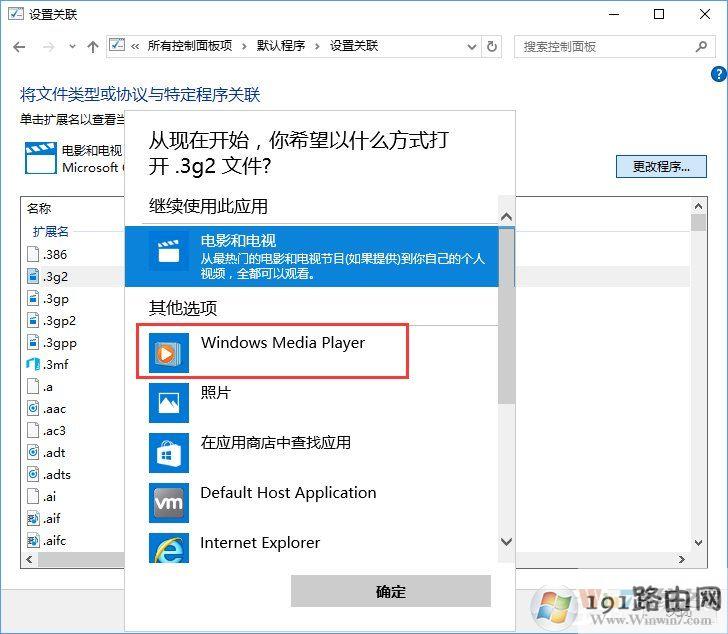Image resolution: width=728 pixels, height=634 pixels.
Task: Click the icon beside .aif
Action: [33, 518]
